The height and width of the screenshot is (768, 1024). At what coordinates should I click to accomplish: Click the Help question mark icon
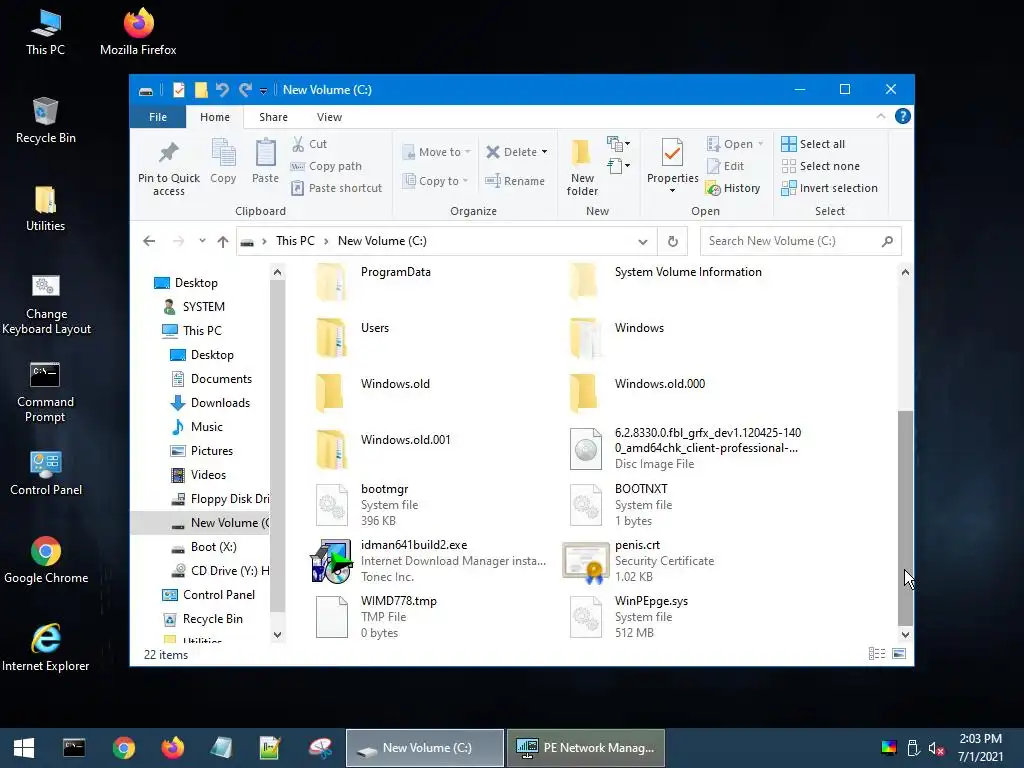pos(903,116)
